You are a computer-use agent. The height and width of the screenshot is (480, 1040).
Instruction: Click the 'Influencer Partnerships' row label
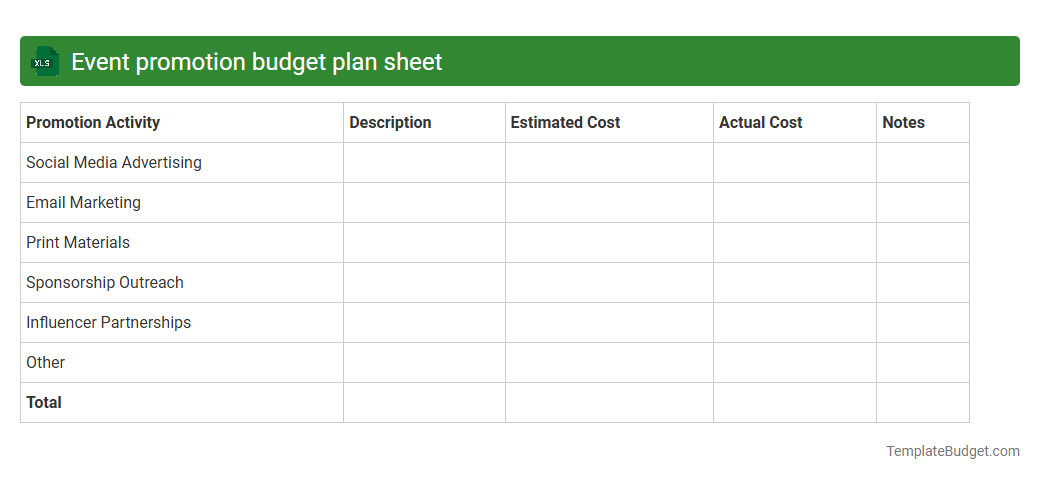109,322
